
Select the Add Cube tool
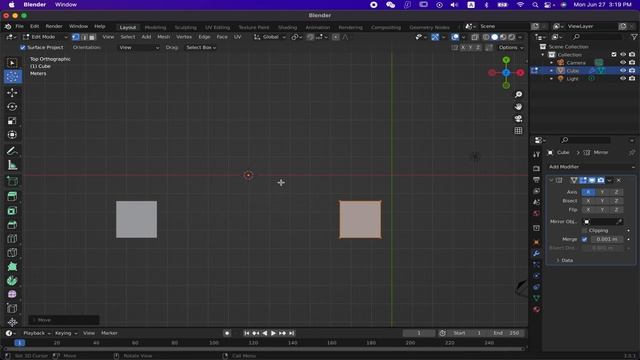[x=12, y=181]
